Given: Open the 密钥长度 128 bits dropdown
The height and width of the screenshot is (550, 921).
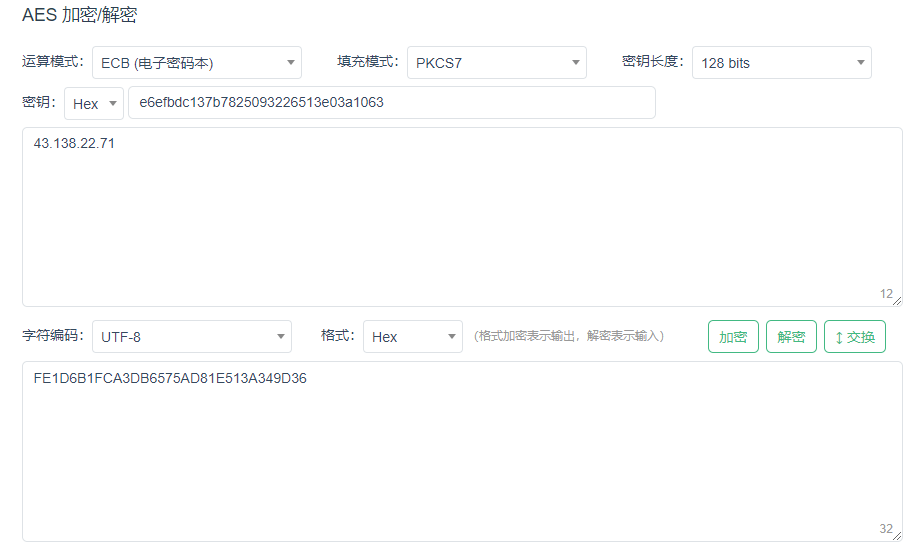Looking at the screenshot, I should tap(782, 62).
